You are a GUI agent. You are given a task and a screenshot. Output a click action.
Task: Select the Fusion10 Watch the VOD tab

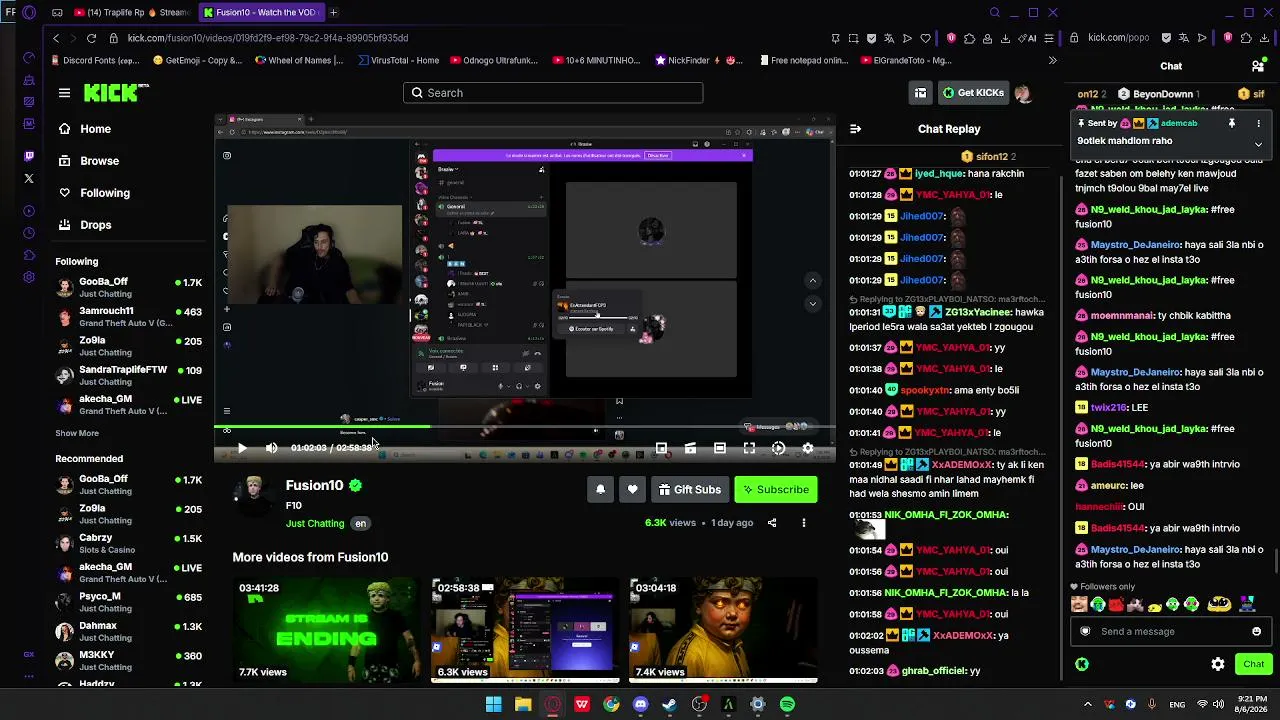pos(260,13)
